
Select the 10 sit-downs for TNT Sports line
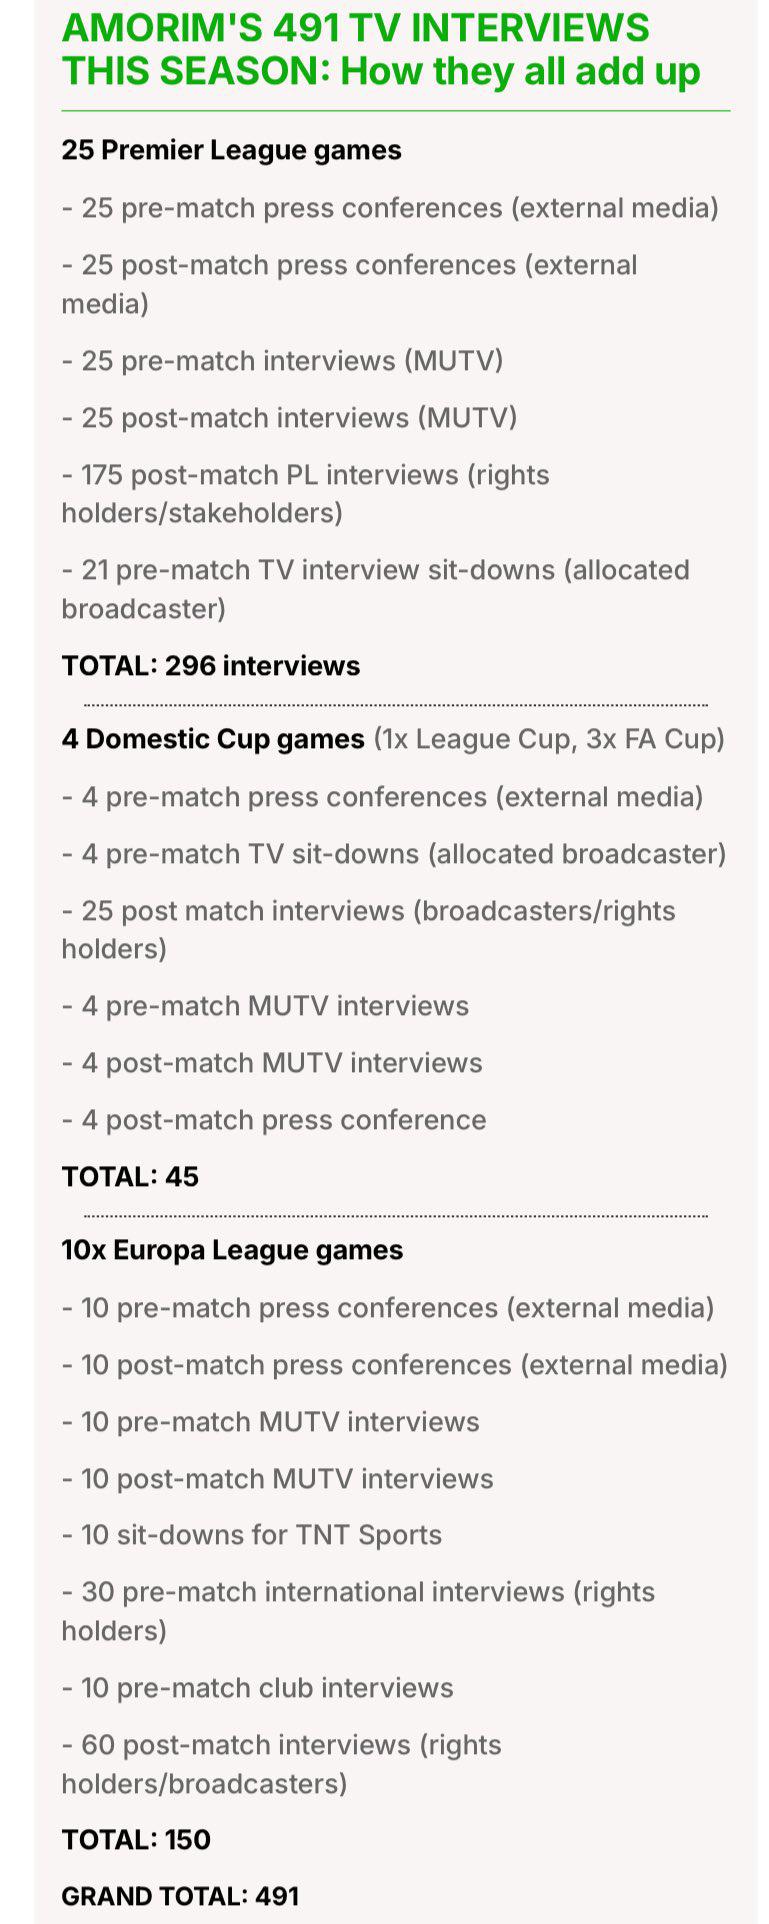251,1535
